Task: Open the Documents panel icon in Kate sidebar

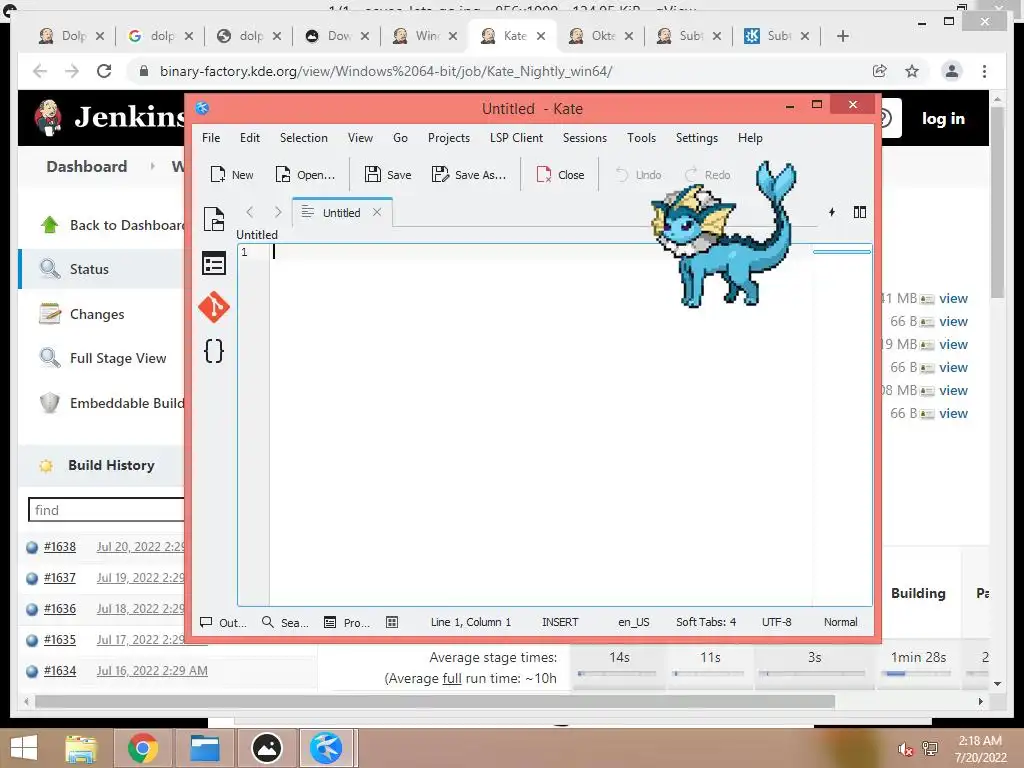Action: [214, 219]
